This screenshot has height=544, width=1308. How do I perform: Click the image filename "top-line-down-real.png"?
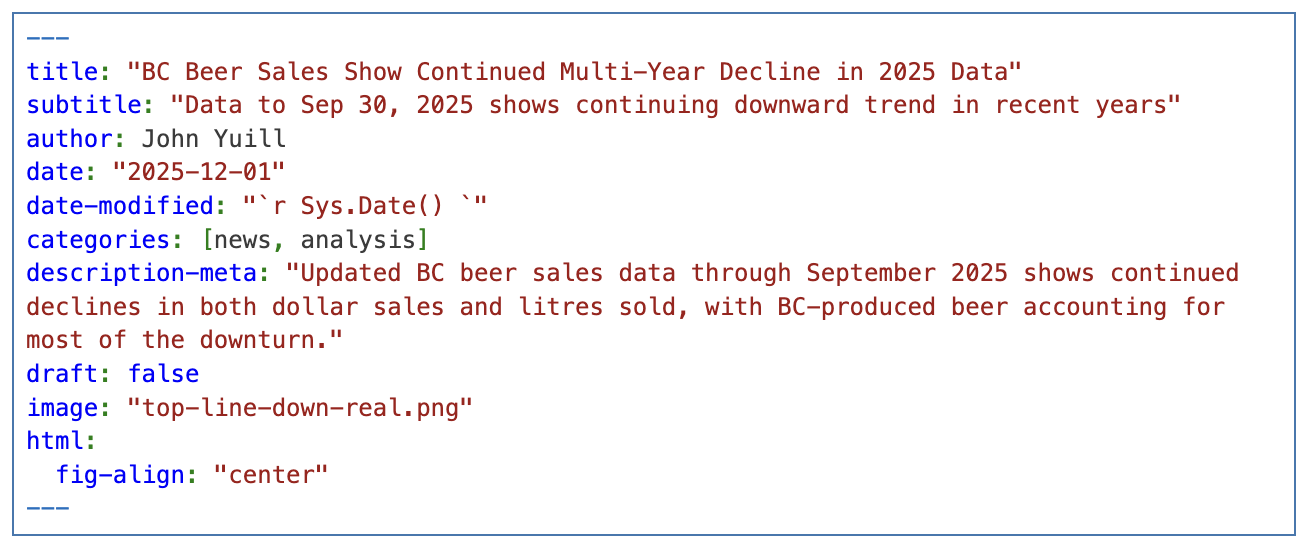(x=300, y=407)
